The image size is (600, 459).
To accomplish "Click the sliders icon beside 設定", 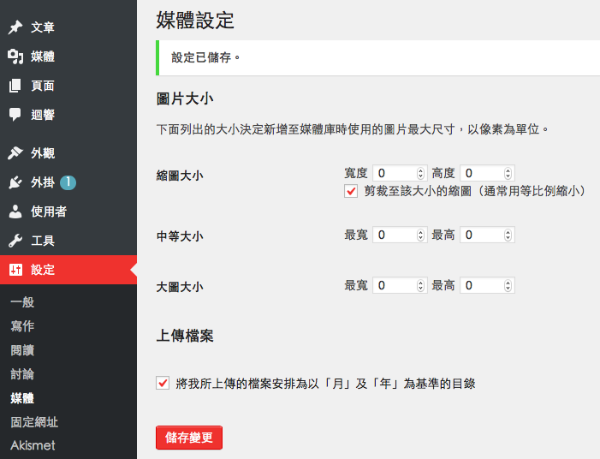I will point(15,270).
